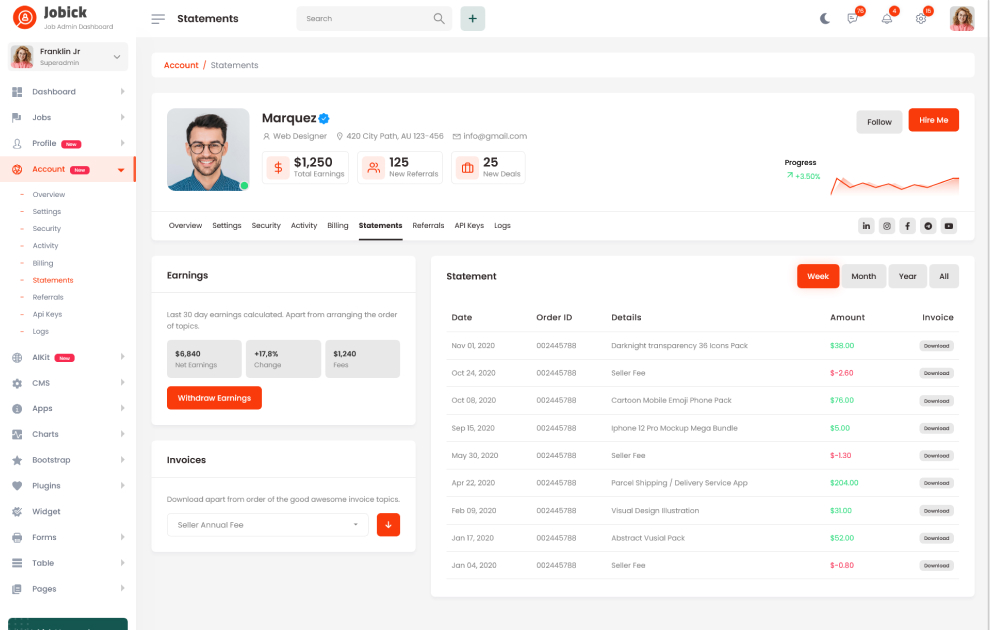This screenshot has height=630, width=990.
Task: Collapse the sidebar with hamburger icon
Action: pyautogui.click(x=158, y=18)
